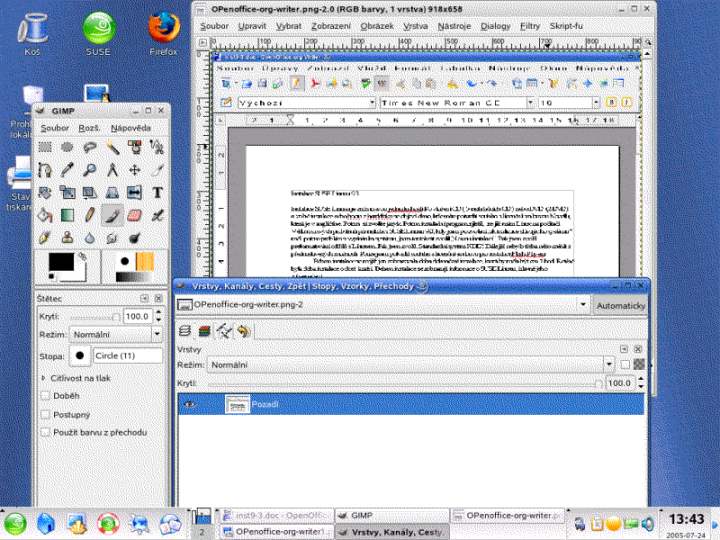The width and height of the screenshot is (720, 540).
Task: Select the Ellipse Select tool
Action: point(68,147)
